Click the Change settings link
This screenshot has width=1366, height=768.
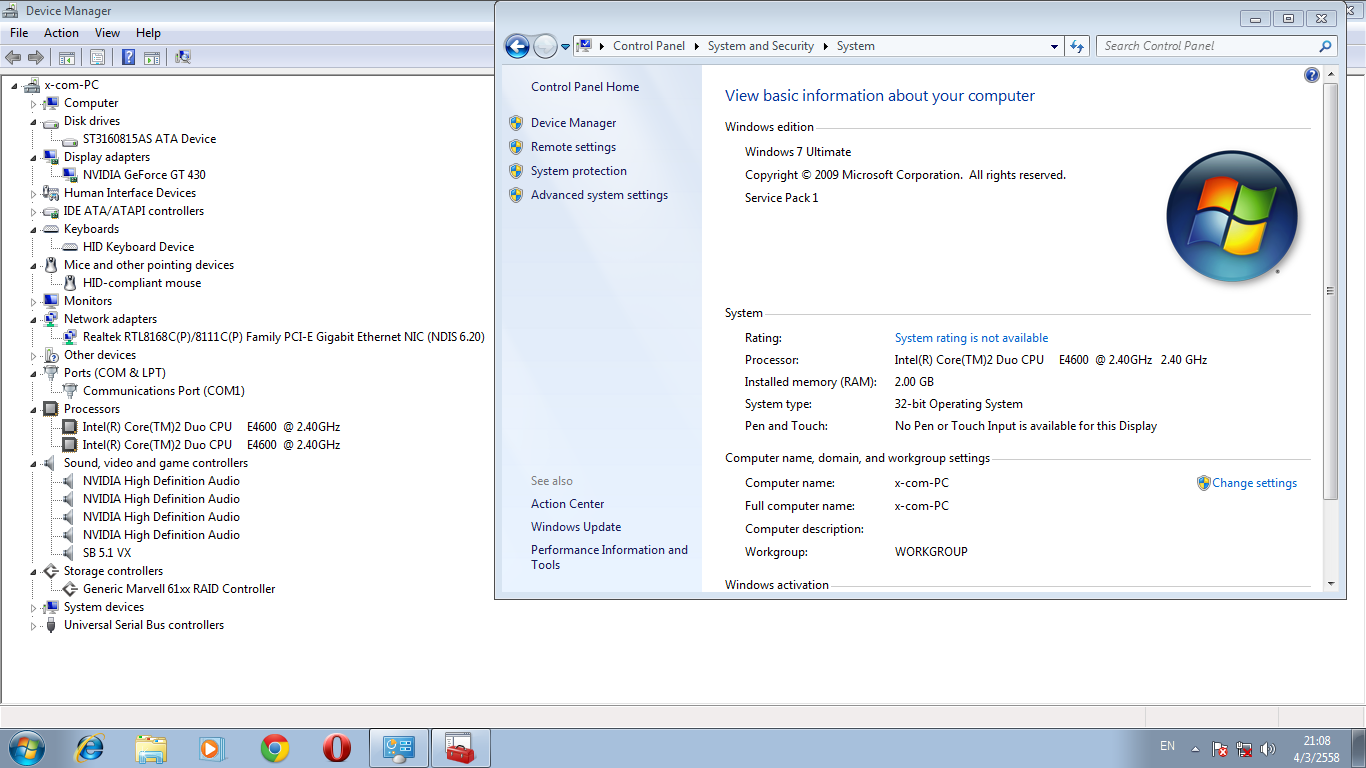(1254, 483)
